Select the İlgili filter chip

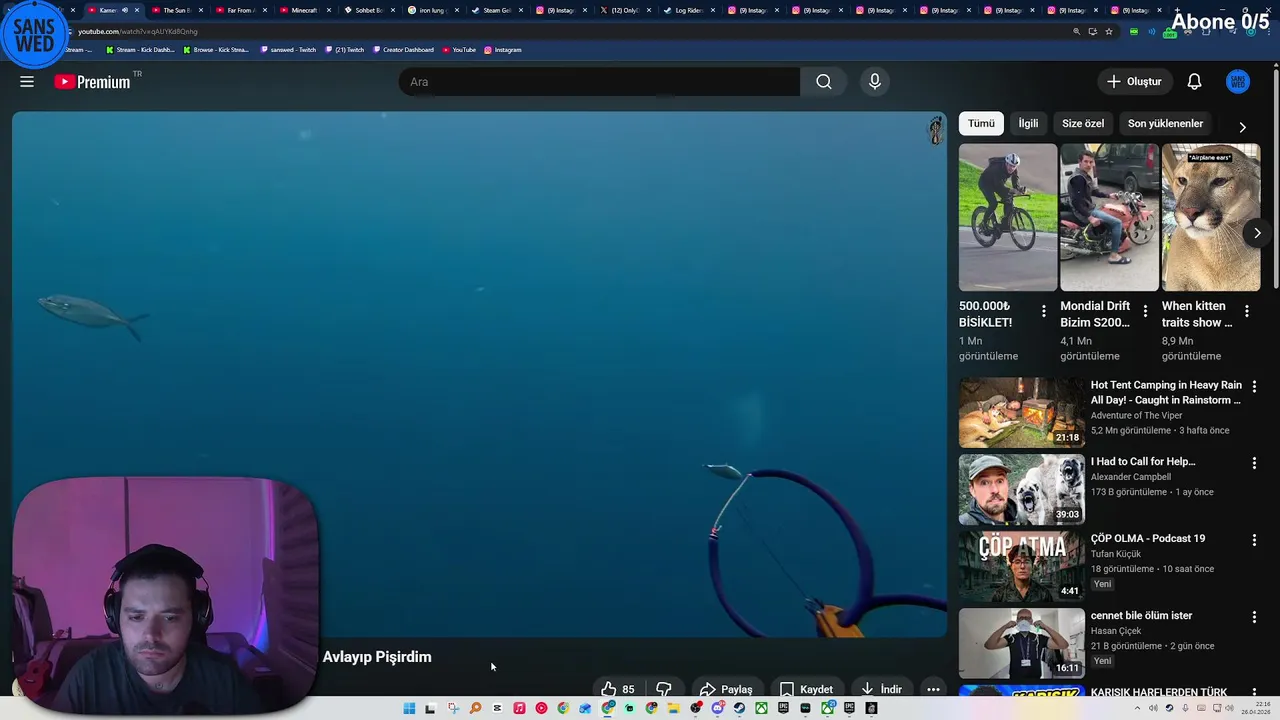1028,123
